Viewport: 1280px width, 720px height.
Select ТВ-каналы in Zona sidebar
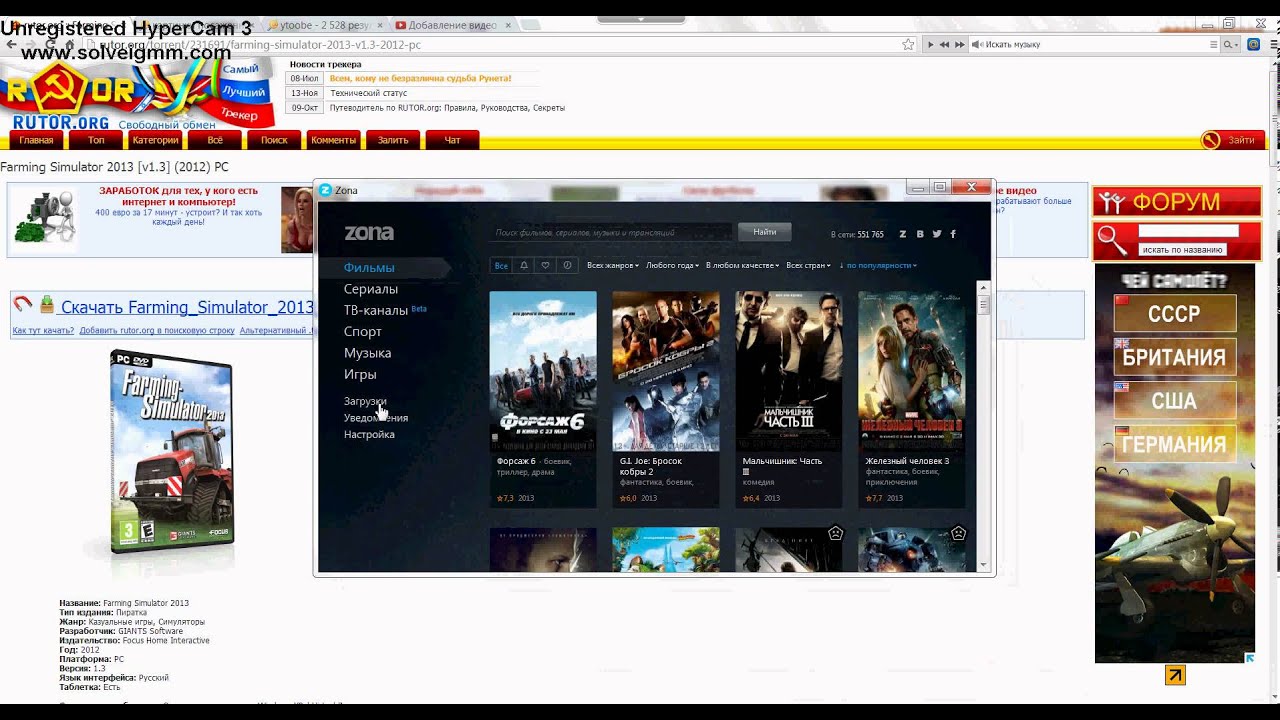click(x=376, y=310)
